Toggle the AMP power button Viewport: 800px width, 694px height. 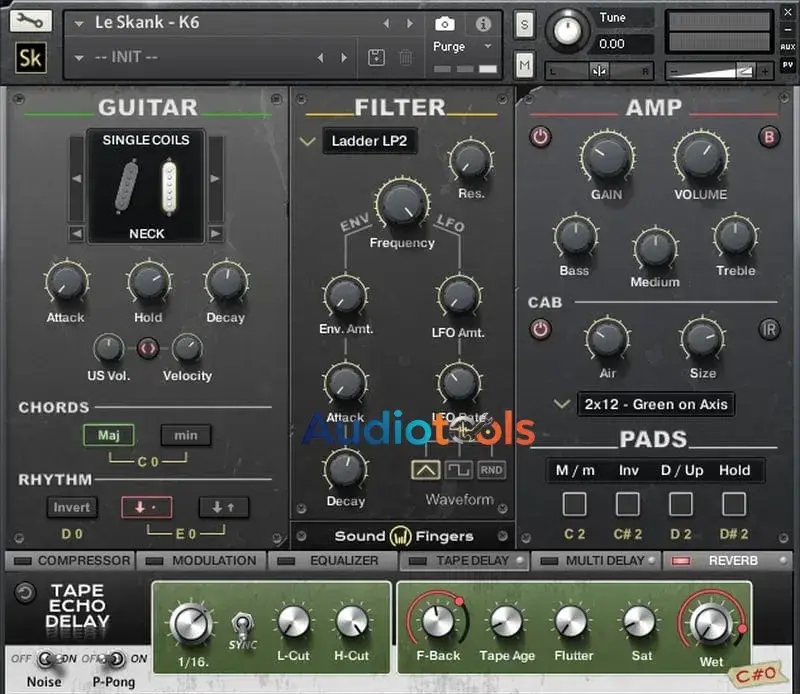(541, 137)
